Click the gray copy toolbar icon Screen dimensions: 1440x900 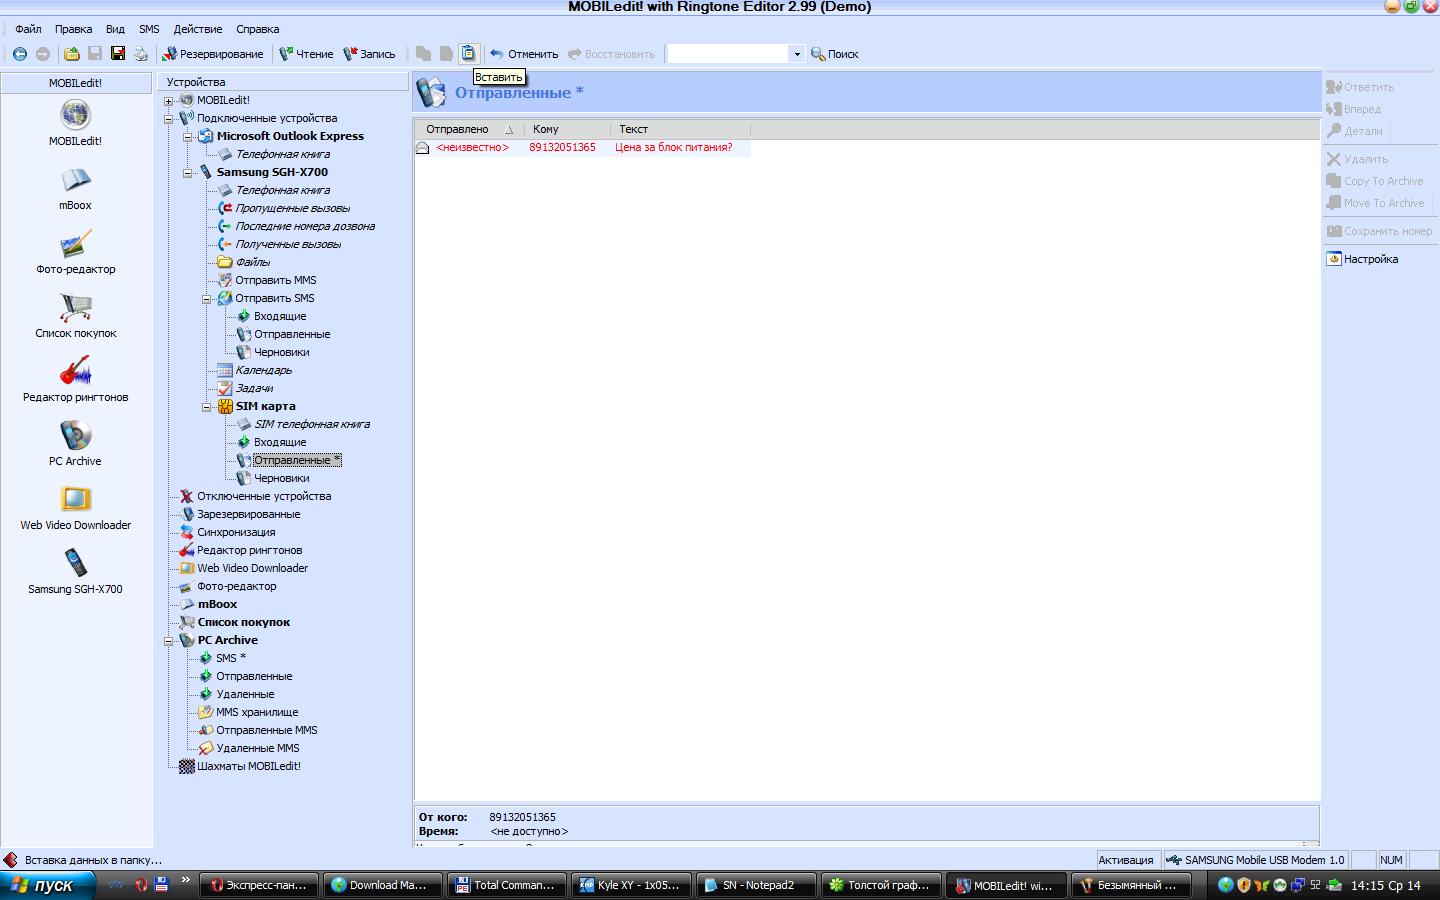coord(423,54)
